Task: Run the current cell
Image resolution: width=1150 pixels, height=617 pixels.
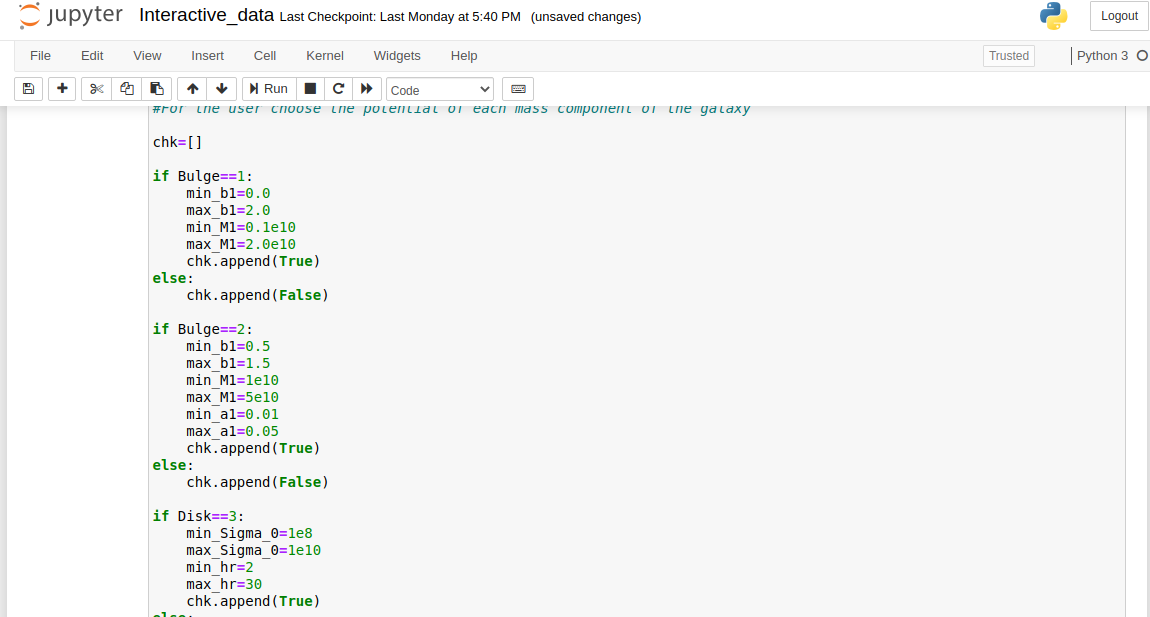Action: (269, 89)
